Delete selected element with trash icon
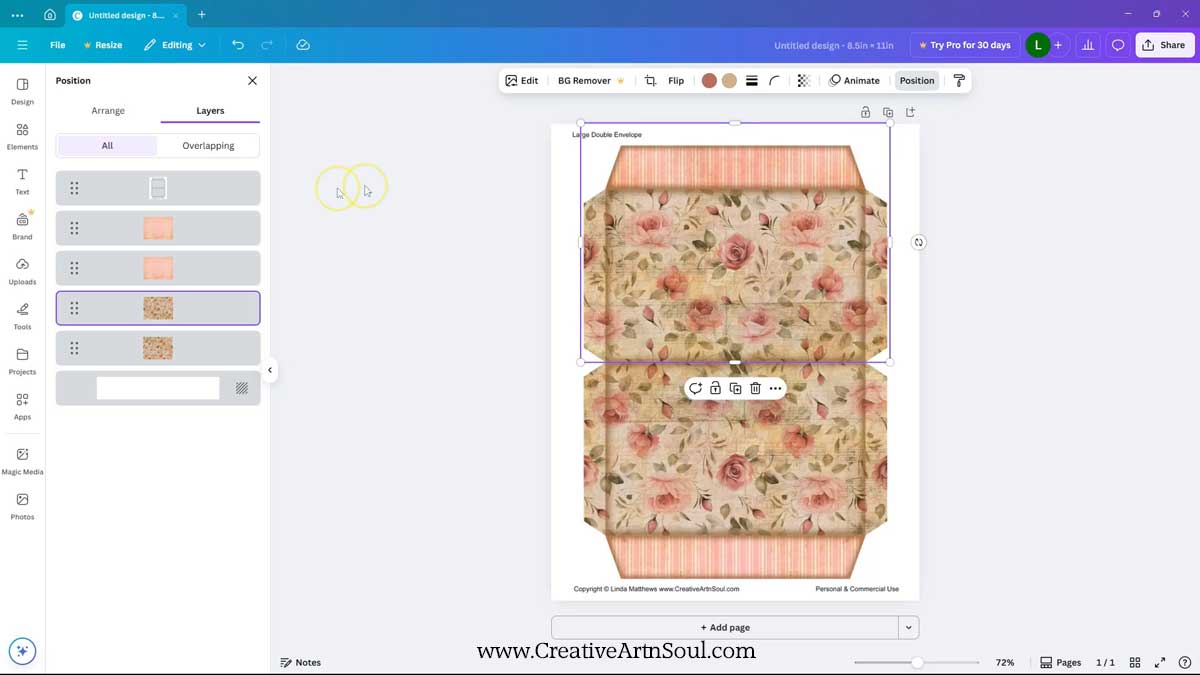This screenshot has height=675, width=1200. tap(755, 388)
